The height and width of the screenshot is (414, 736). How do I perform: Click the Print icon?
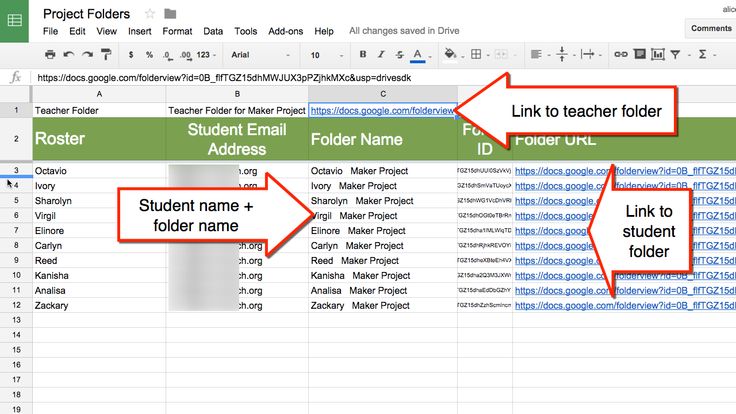[x=50, y=54]
